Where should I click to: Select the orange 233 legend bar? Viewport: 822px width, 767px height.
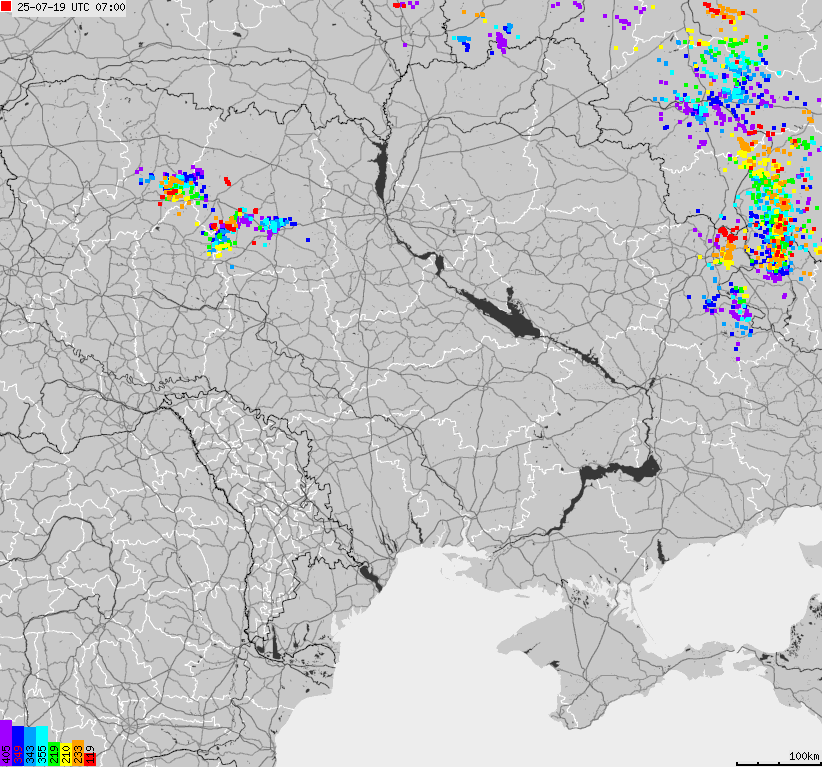click(78, 753)
